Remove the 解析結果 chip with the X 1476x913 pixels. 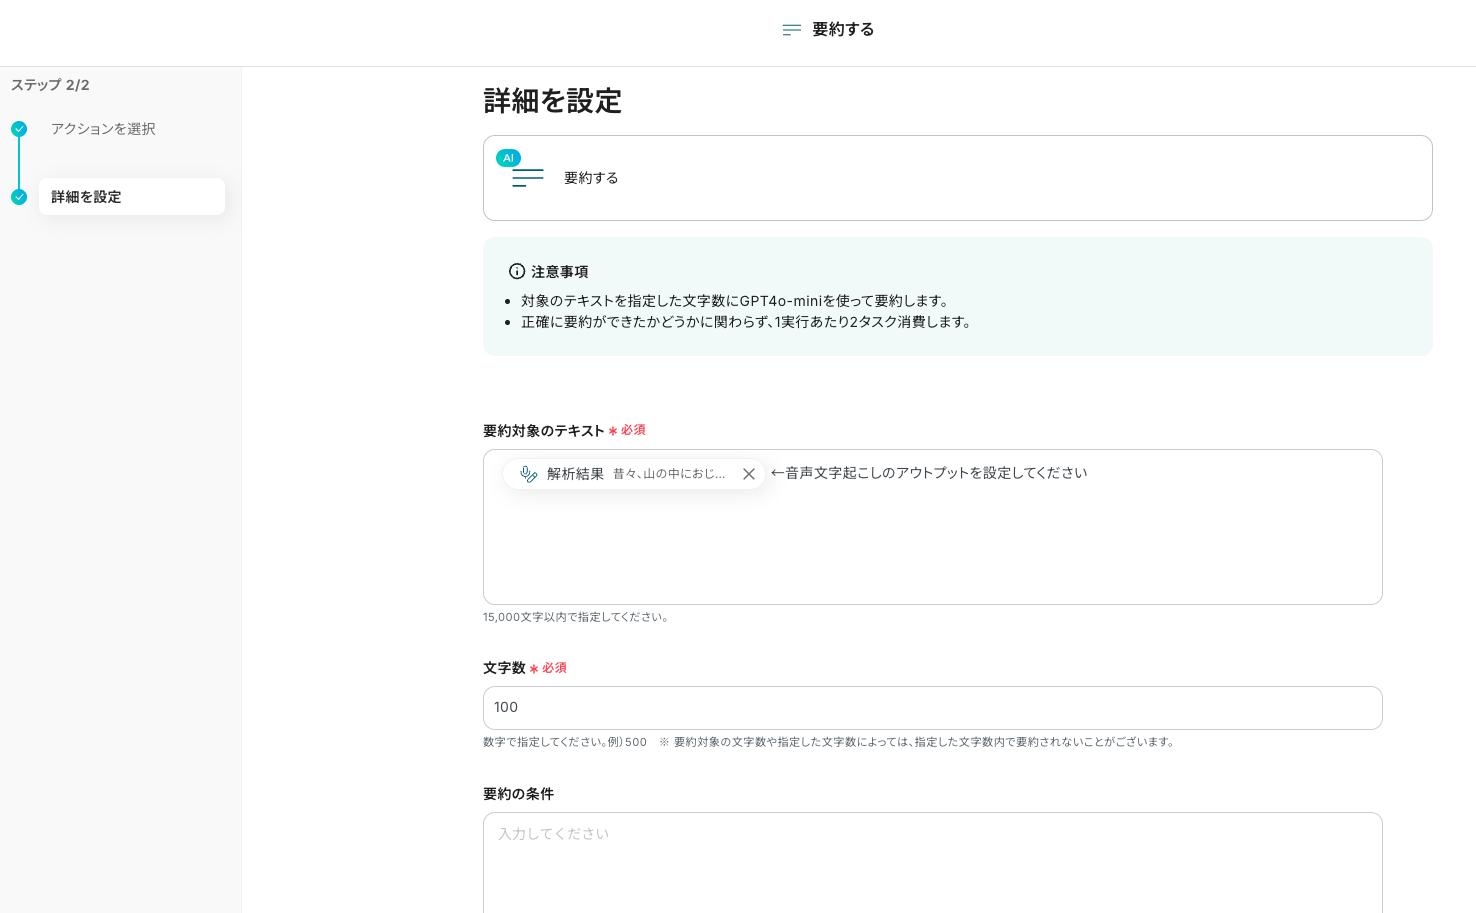(x=748, y=474)
